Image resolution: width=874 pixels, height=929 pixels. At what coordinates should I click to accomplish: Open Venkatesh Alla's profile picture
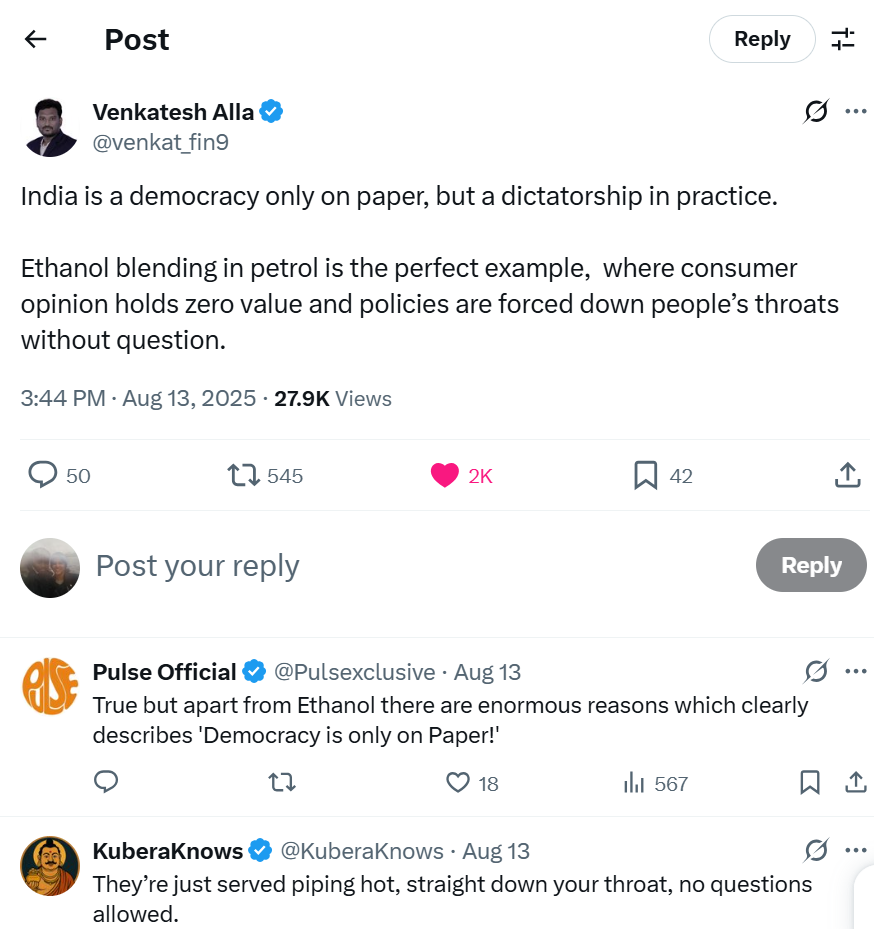50,128
